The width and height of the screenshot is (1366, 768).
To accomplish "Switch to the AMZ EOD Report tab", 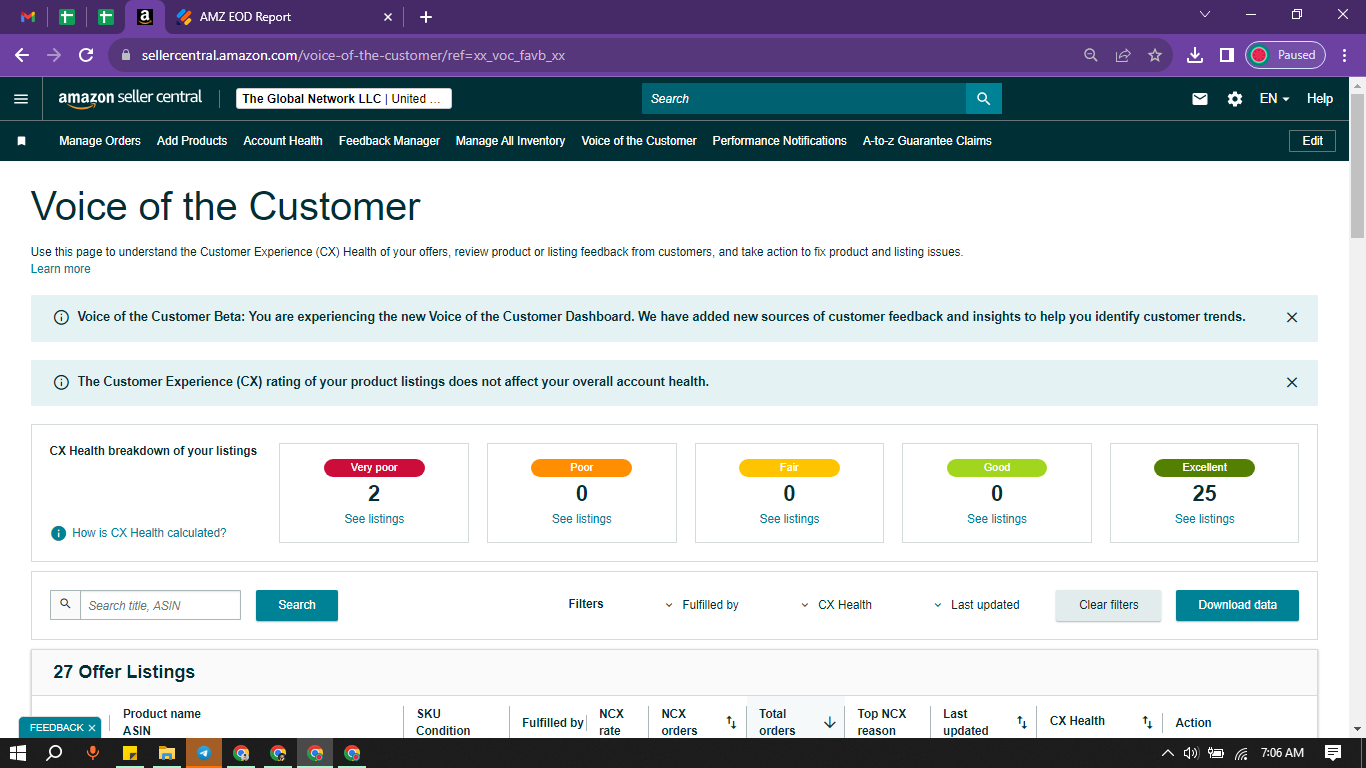I will 284,17.
